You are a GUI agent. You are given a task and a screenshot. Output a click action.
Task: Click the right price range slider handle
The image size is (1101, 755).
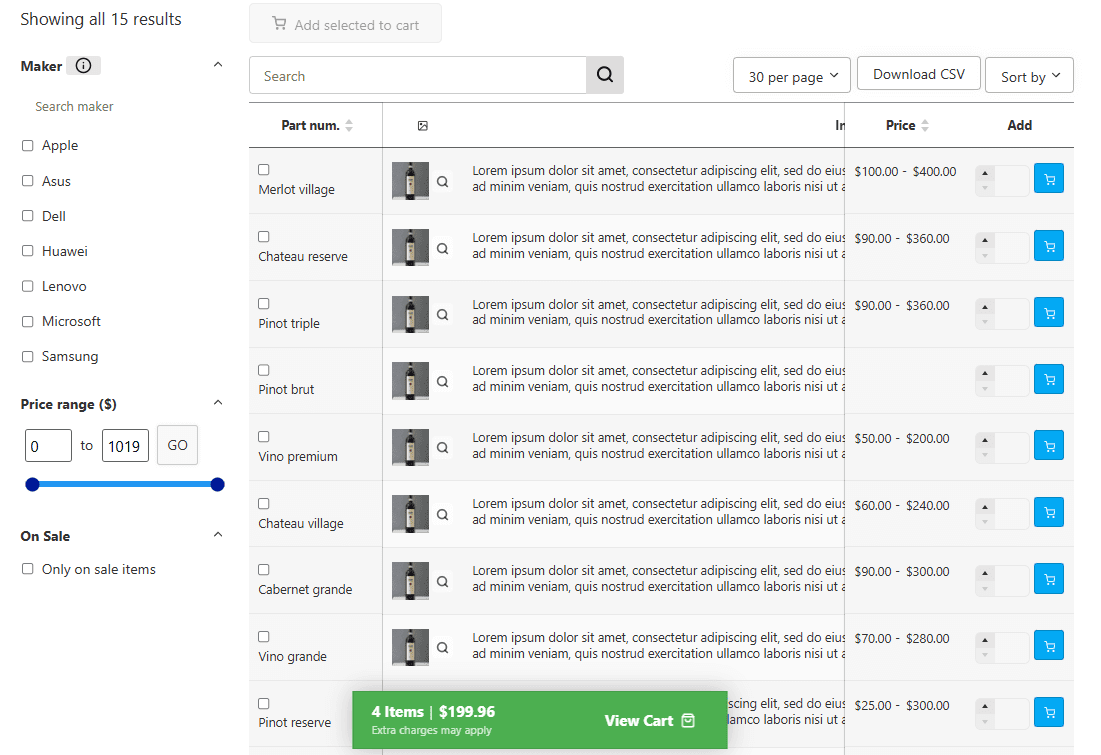point(218,485)
